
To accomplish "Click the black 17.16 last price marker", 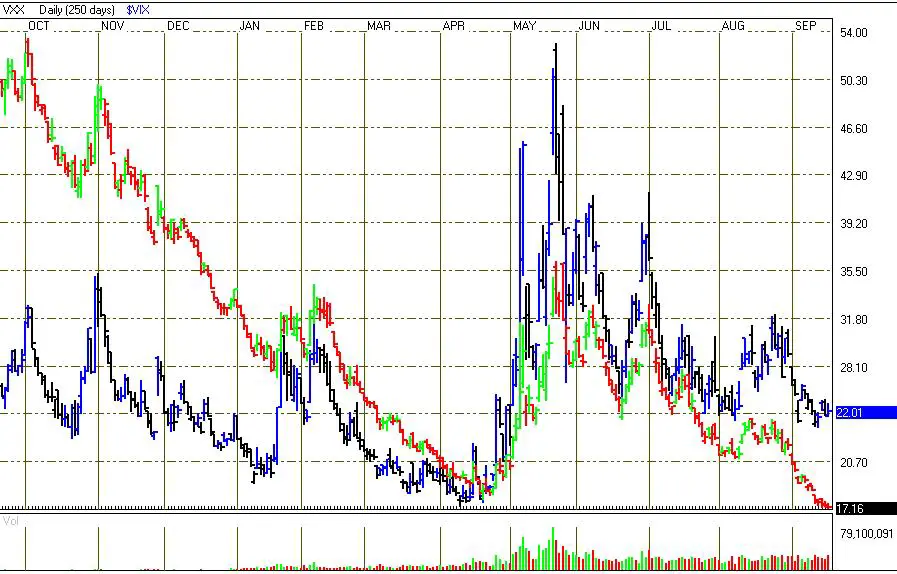I will pos(866,508).
